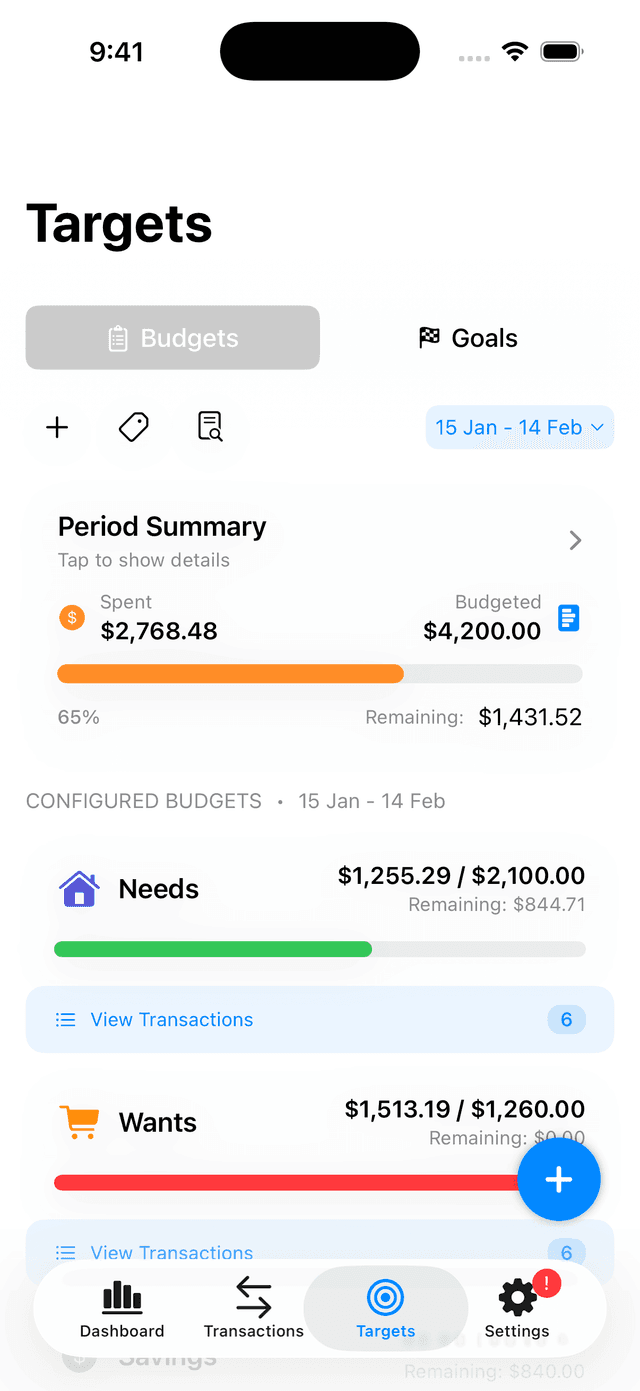640x1391 pixels.
Task: Click the tag label icon
Action: tap(133, 427)
